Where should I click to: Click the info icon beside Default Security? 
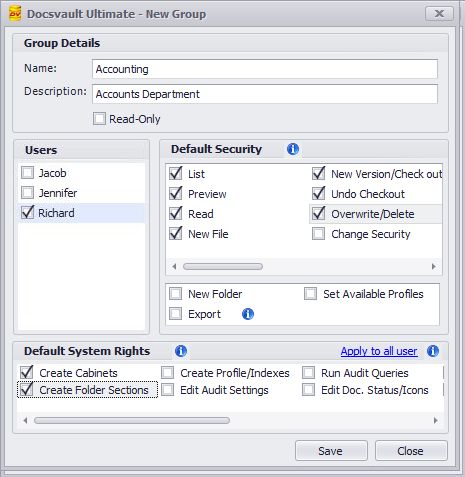point(293,149)
